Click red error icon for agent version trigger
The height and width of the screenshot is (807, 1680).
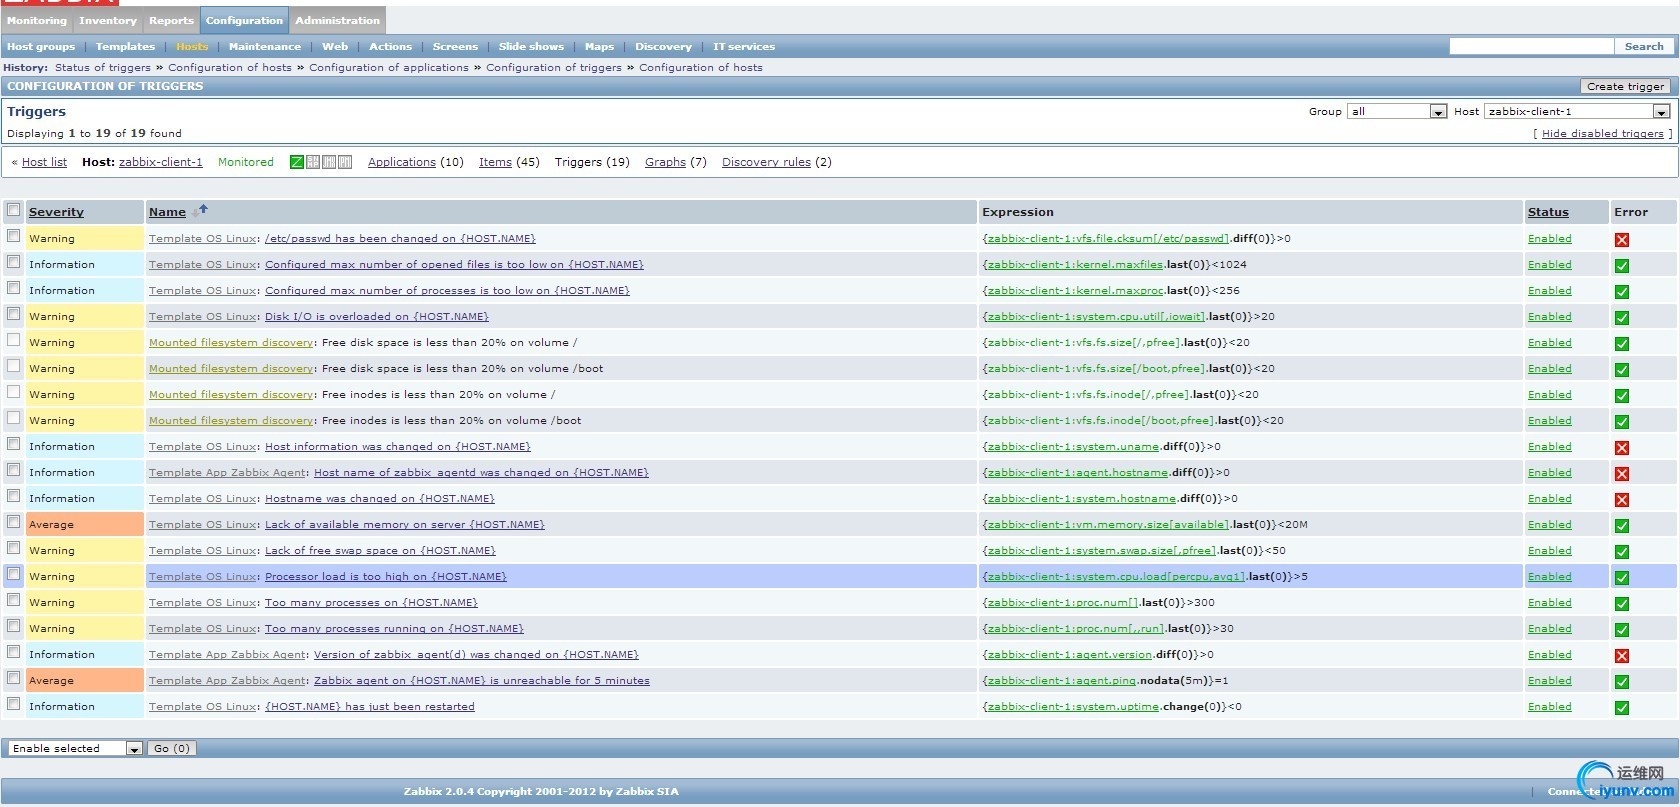click(x=1622, y=656)
